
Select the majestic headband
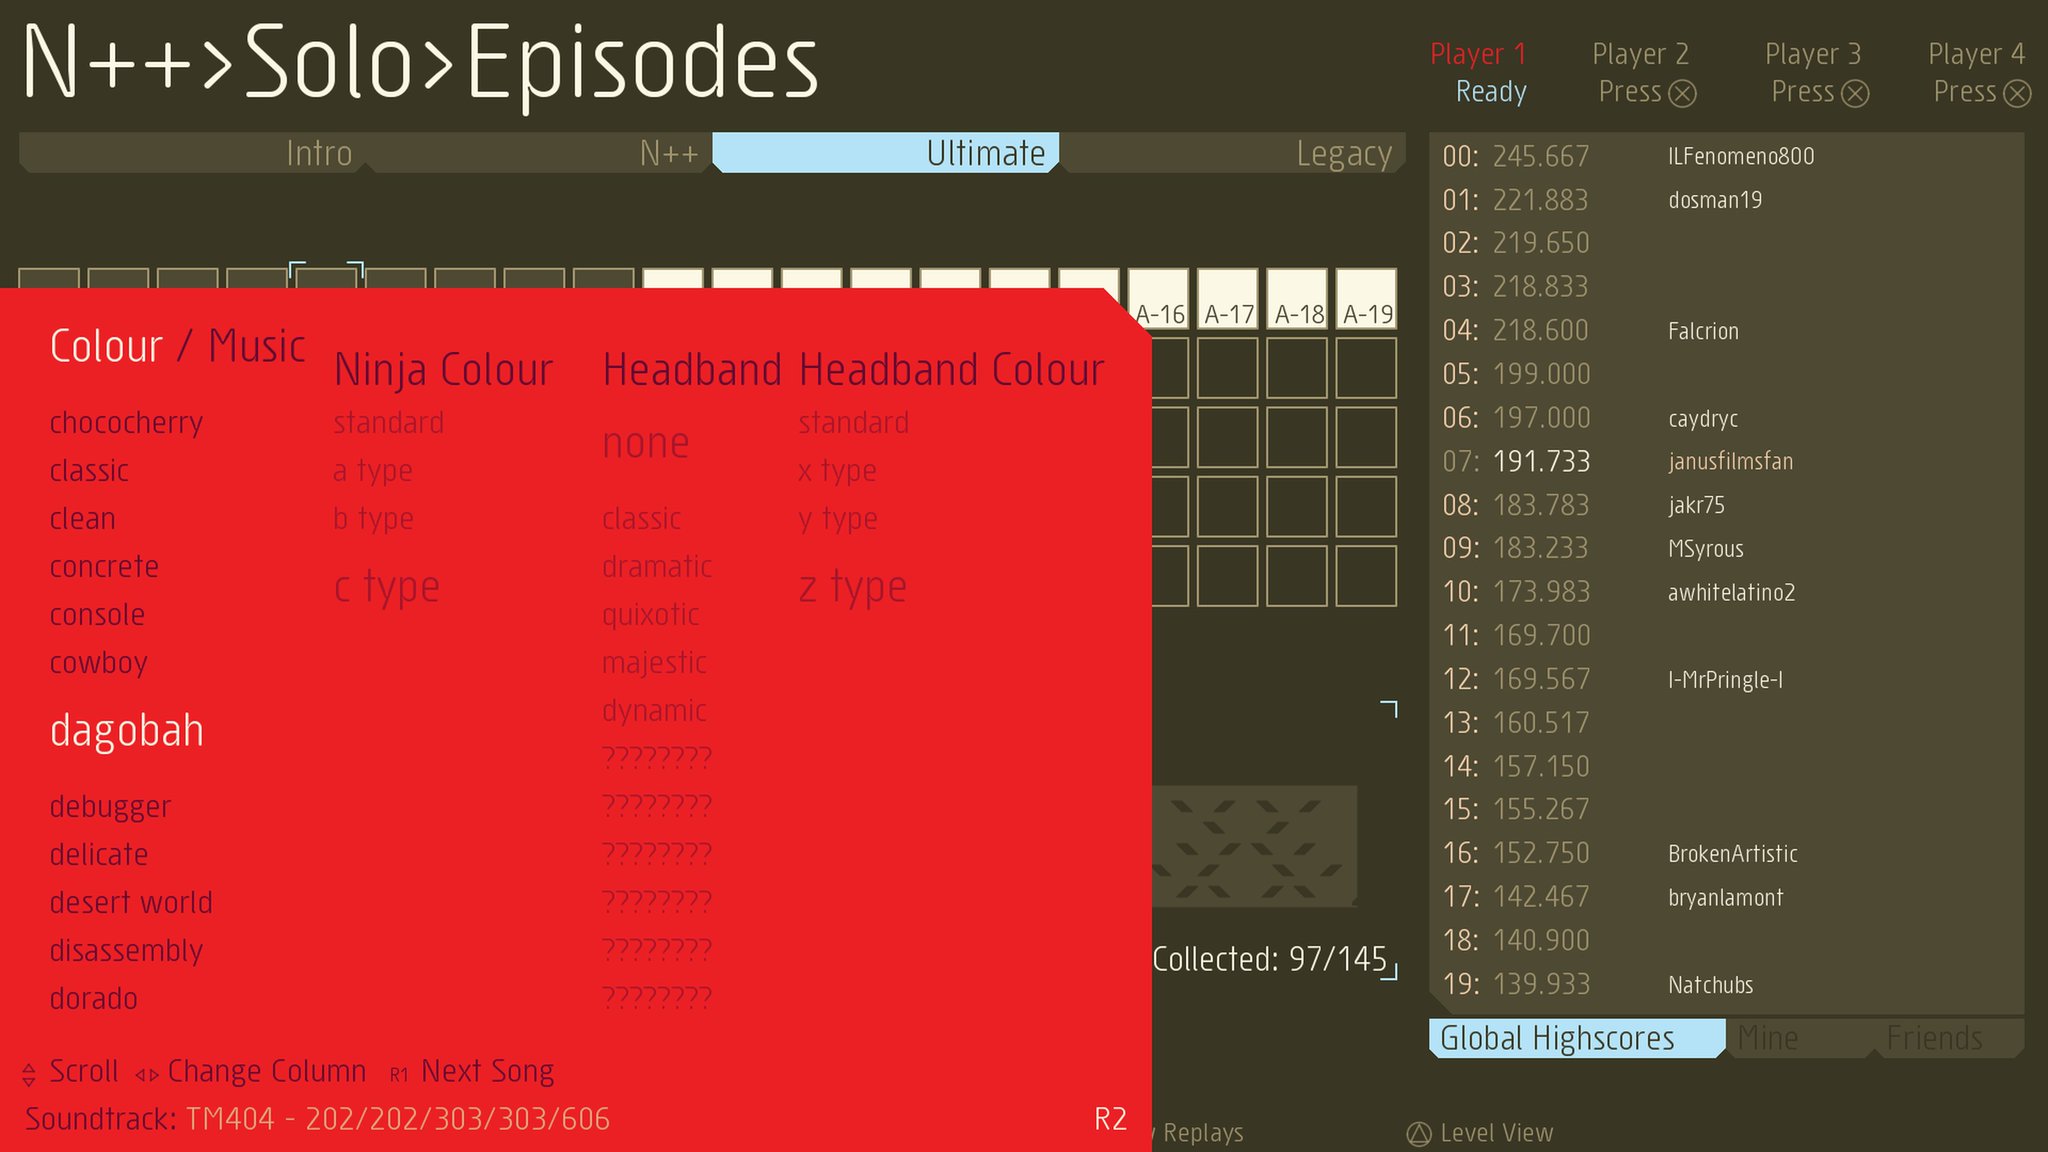click(654, 663)
